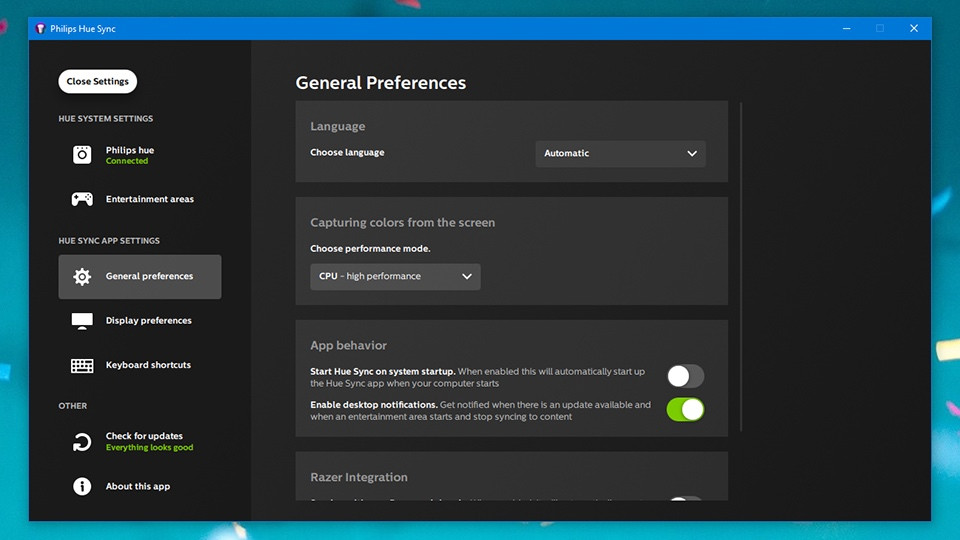Click the Philips Hue Sync title bar logo
960x540 pixels.
point(40,29)
